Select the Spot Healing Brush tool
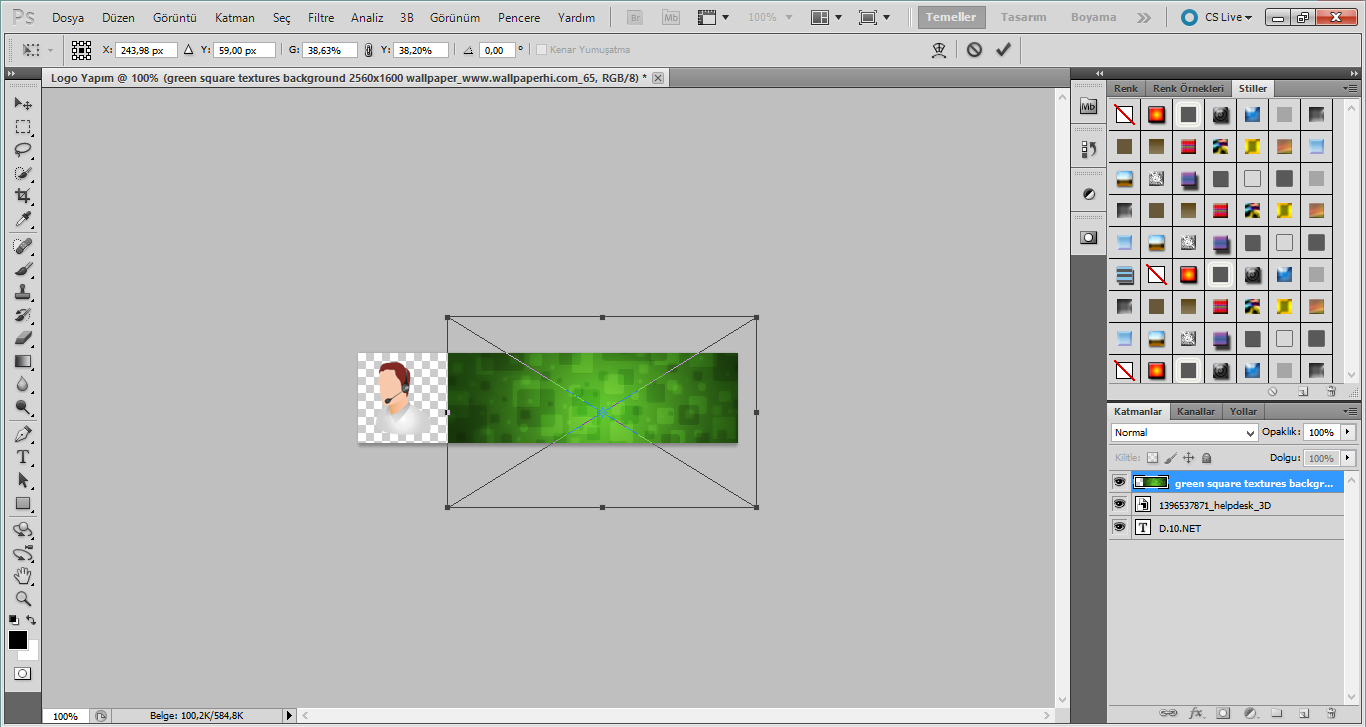1366x727 pixels. point(23,246)
